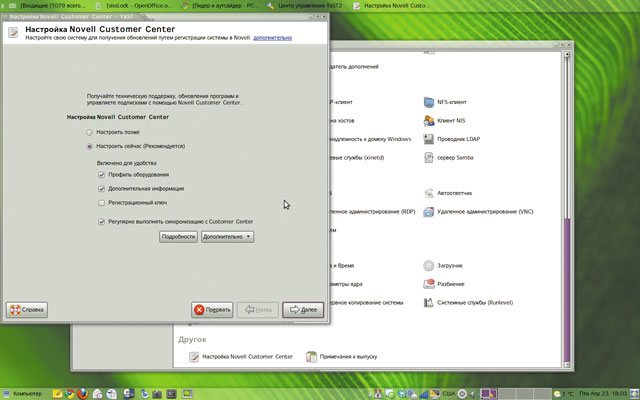Click the США keyboard layout indicator

tap(449, 394)
